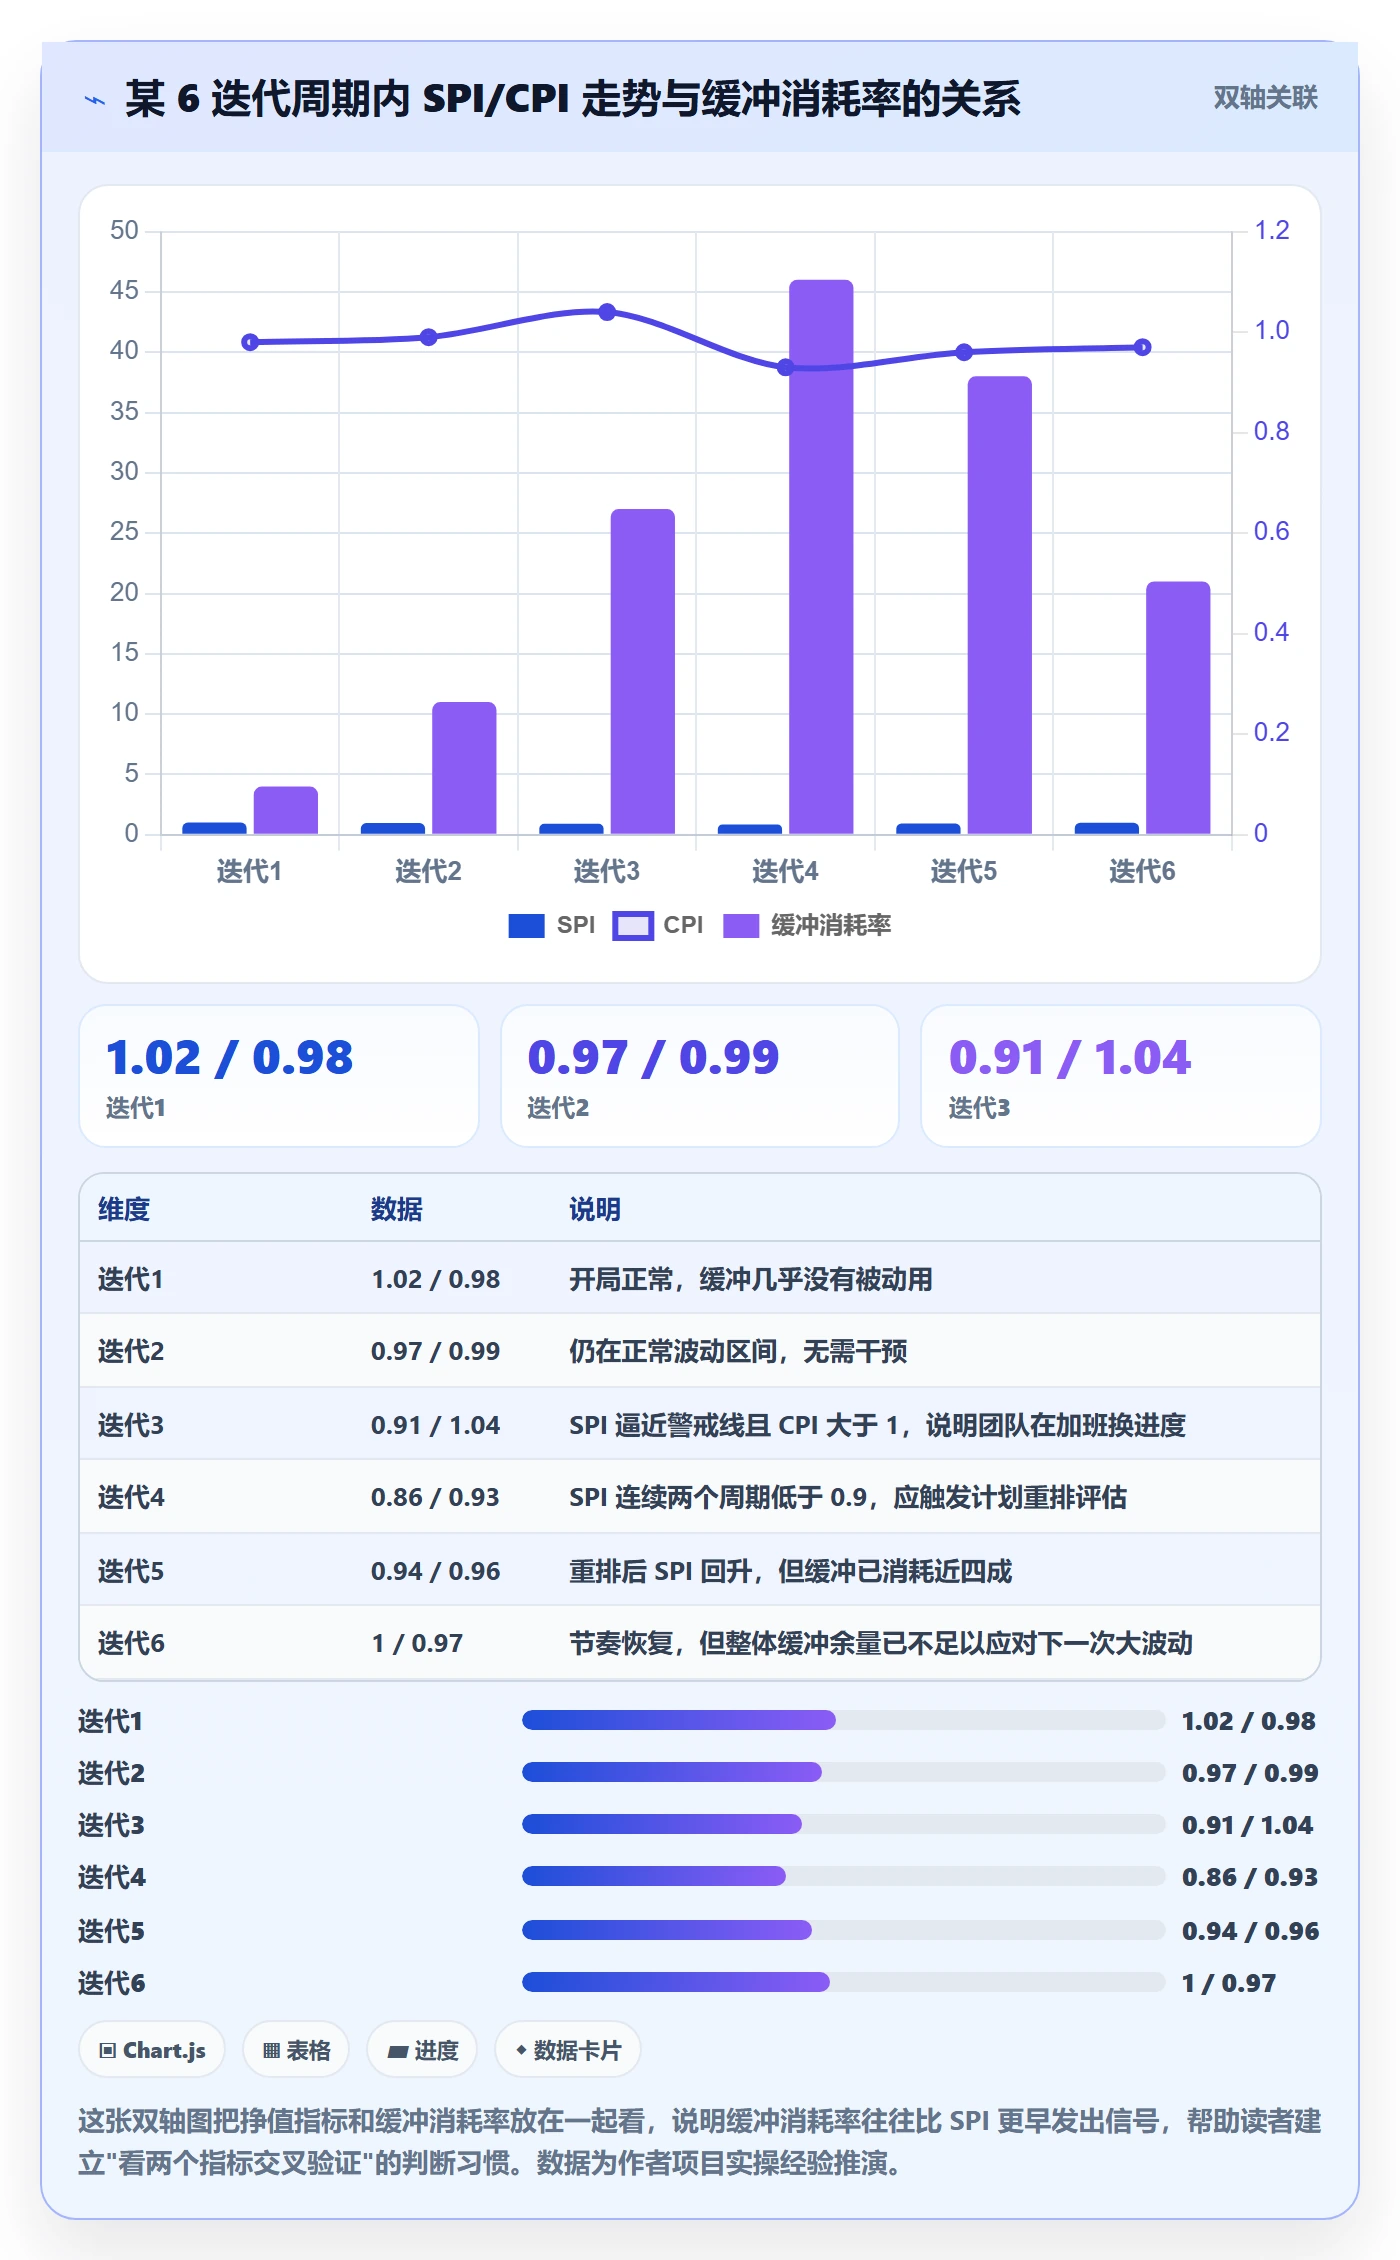Click the 迭代3 progress bar
Screen dimensions: 1400x2260
[843, 1824]
